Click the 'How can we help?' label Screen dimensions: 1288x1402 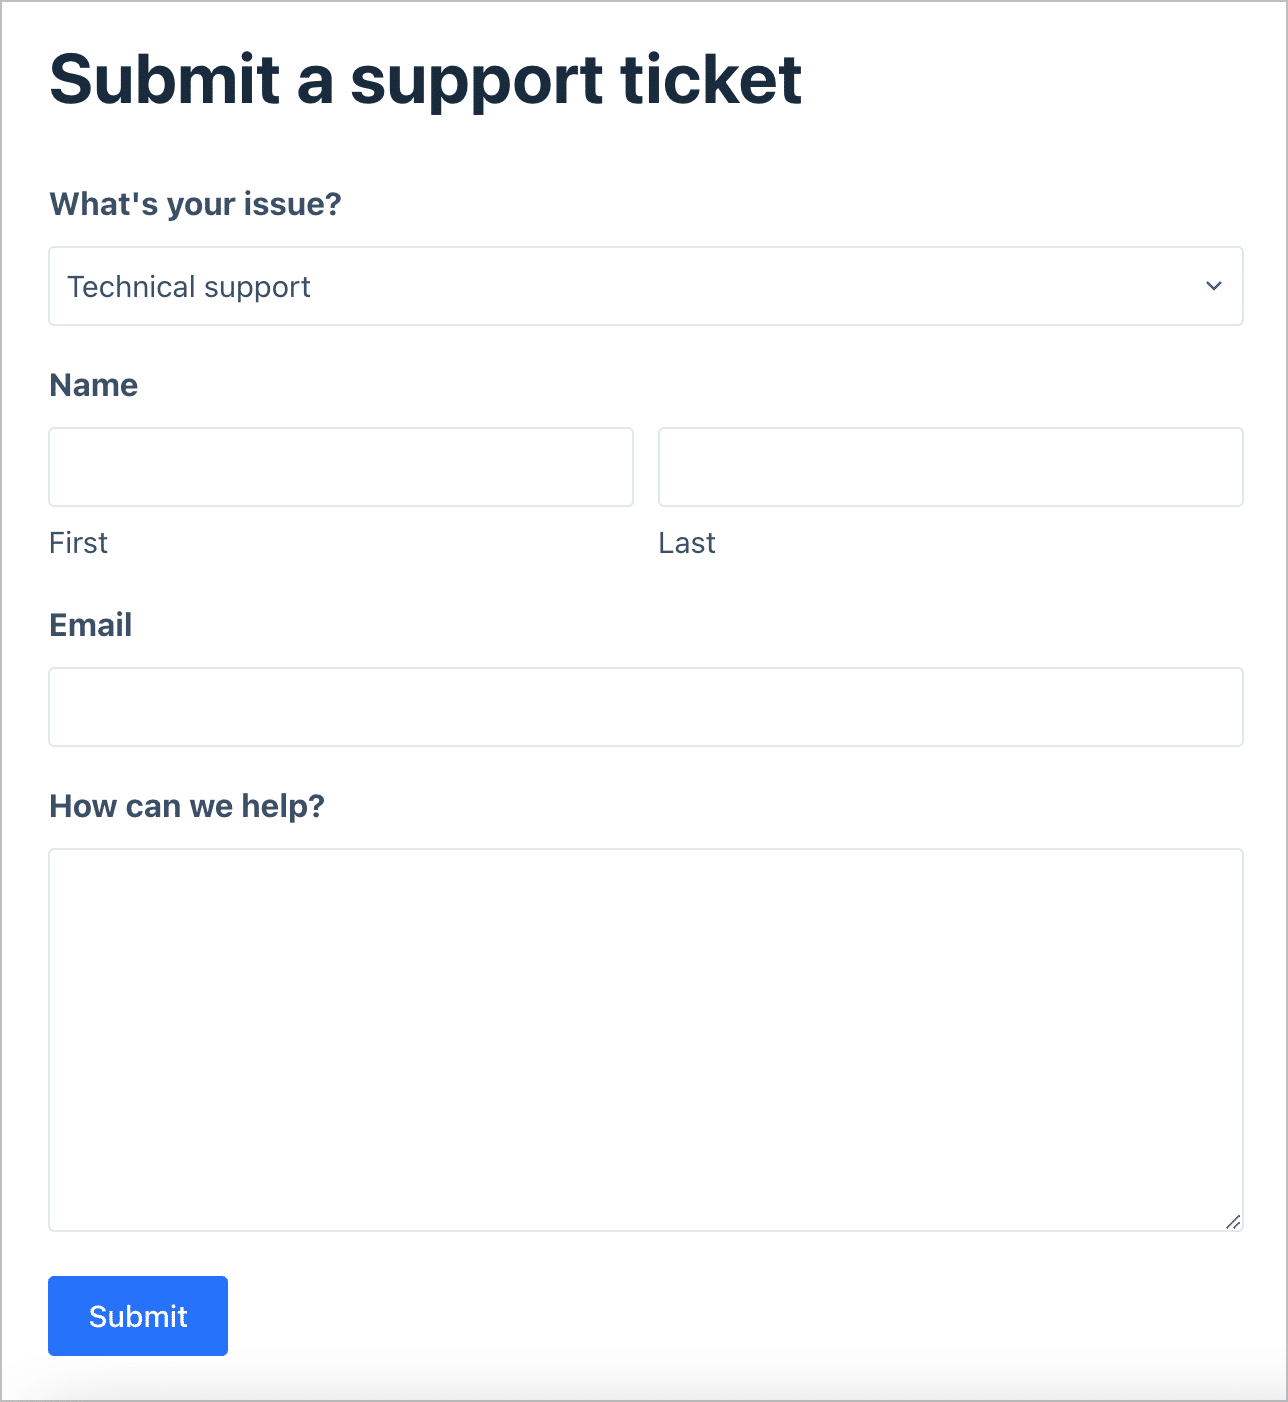[187, 805]
